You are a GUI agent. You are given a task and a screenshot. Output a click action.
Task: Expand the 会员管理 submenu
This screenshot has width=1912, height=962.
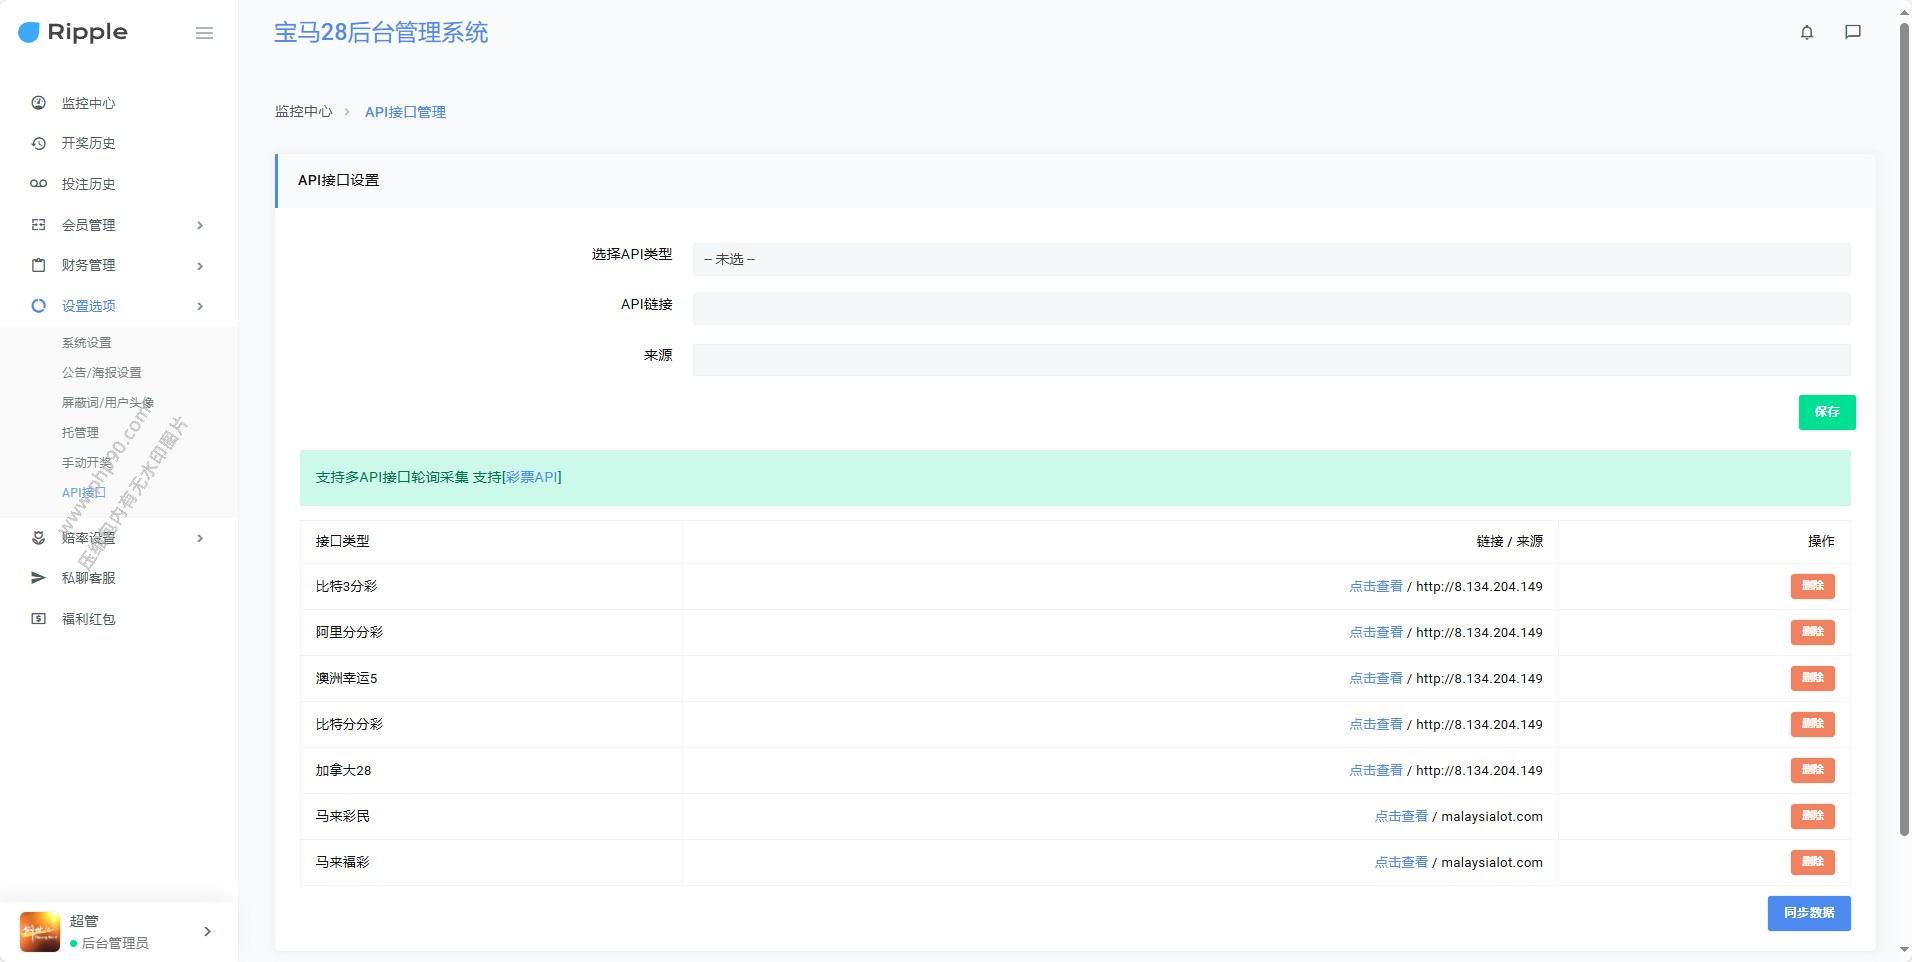coord(200,225)
